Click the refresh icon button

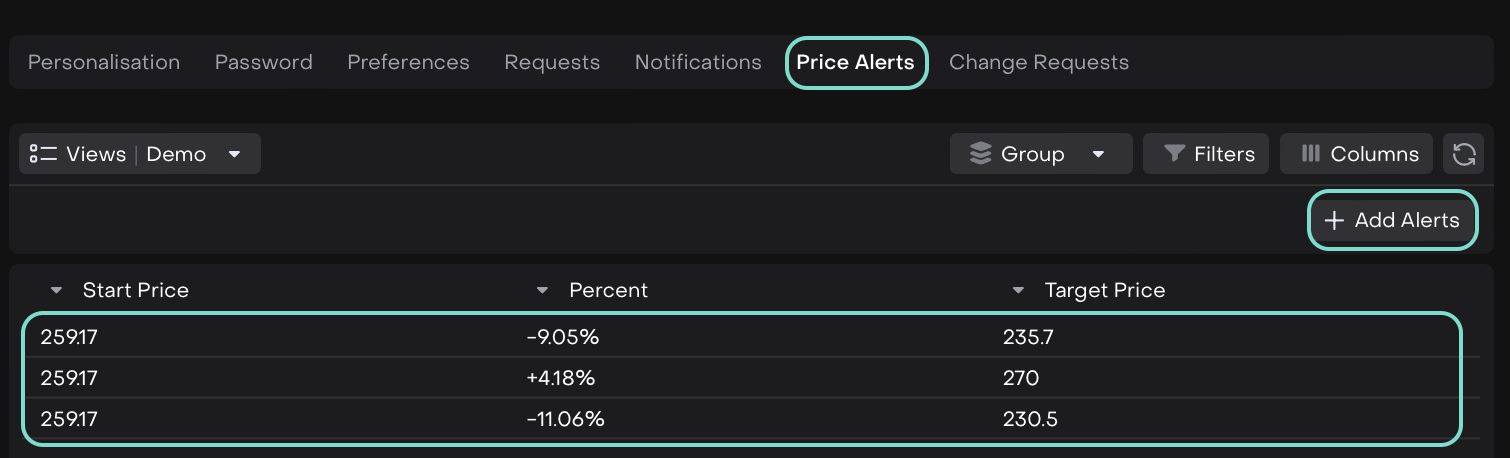1464,154
